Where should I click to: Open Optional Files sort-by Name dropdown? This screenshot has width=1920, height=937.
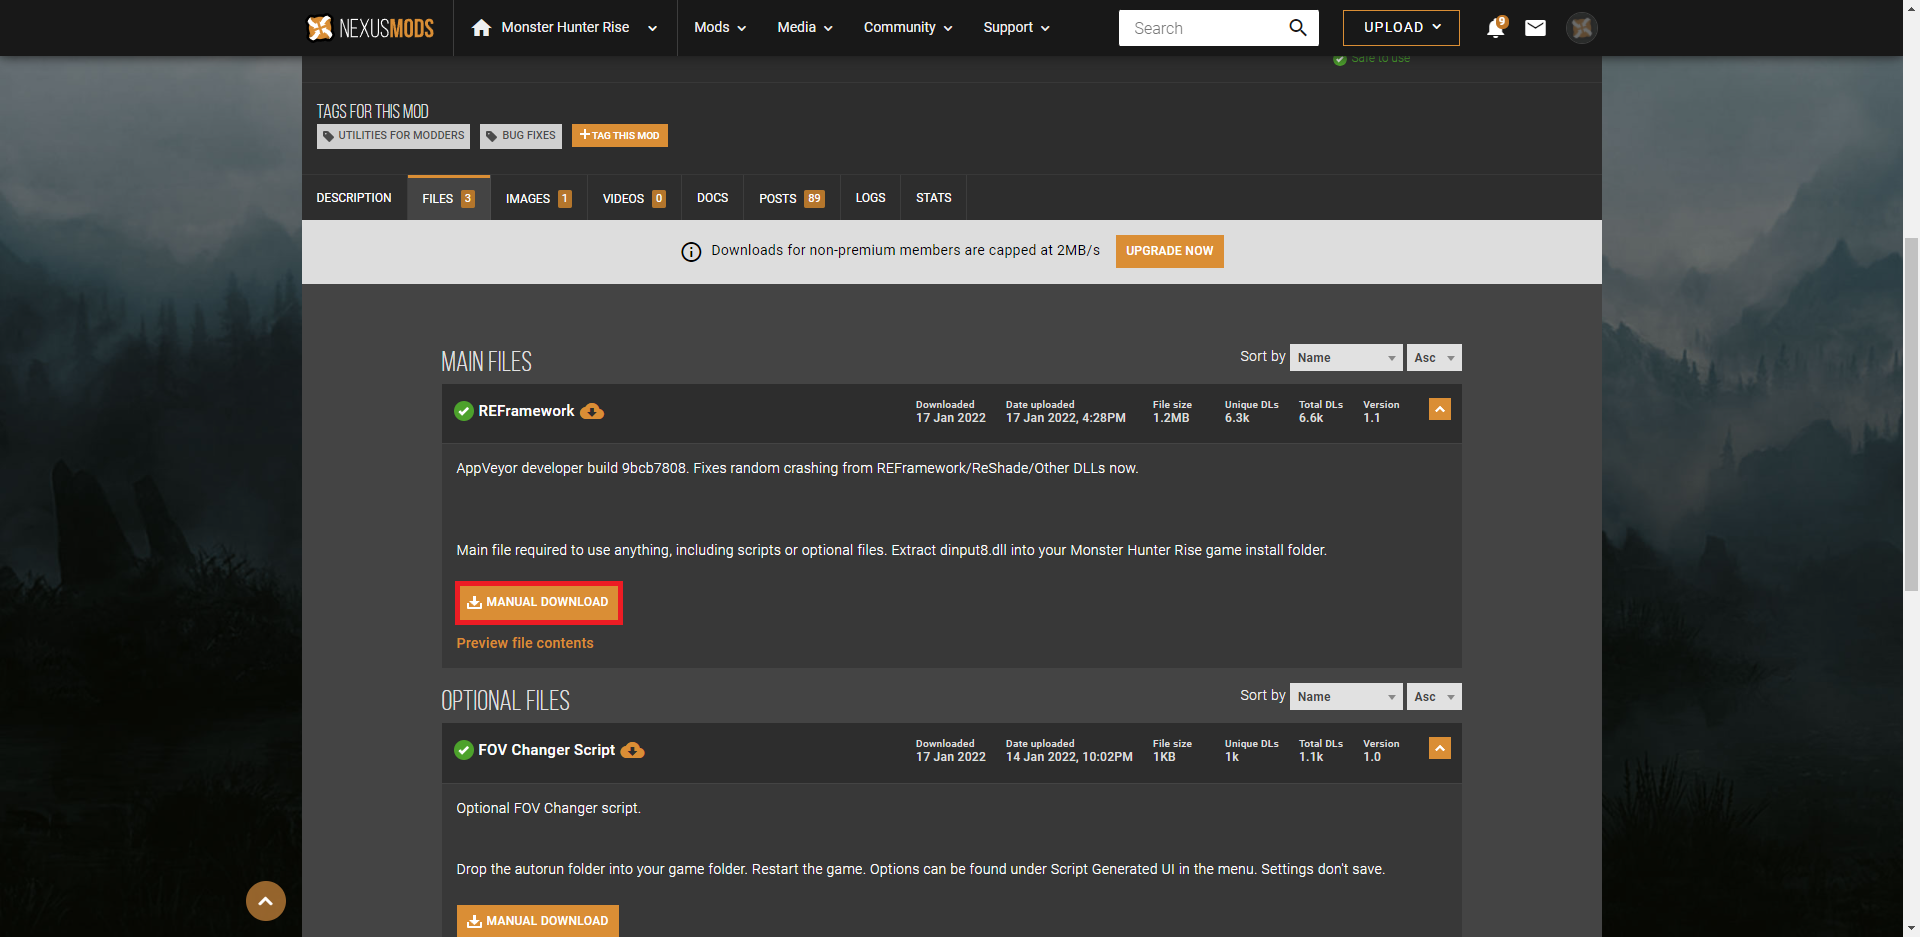coord(1346,697)
